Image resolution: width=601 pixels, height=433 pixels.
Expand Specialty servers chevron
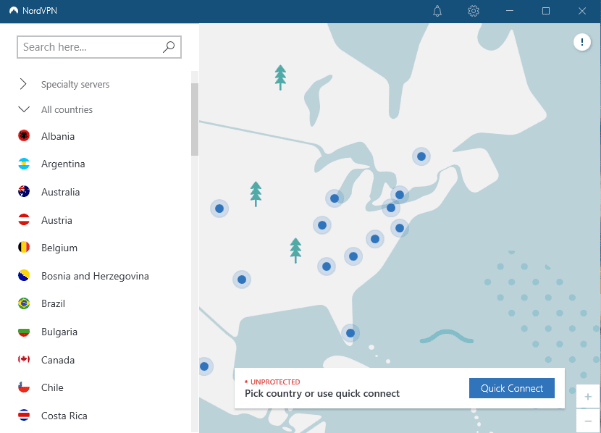click(23, 84)
